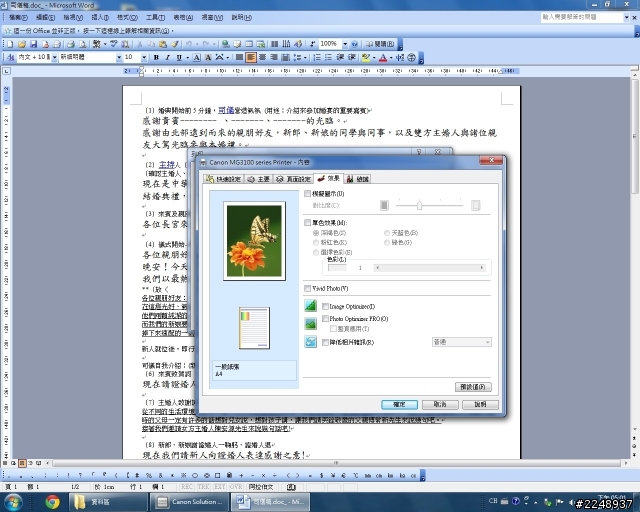Select the pink radio button (K)
This screenshot has width=640, height=512.
tap(316, 243)
